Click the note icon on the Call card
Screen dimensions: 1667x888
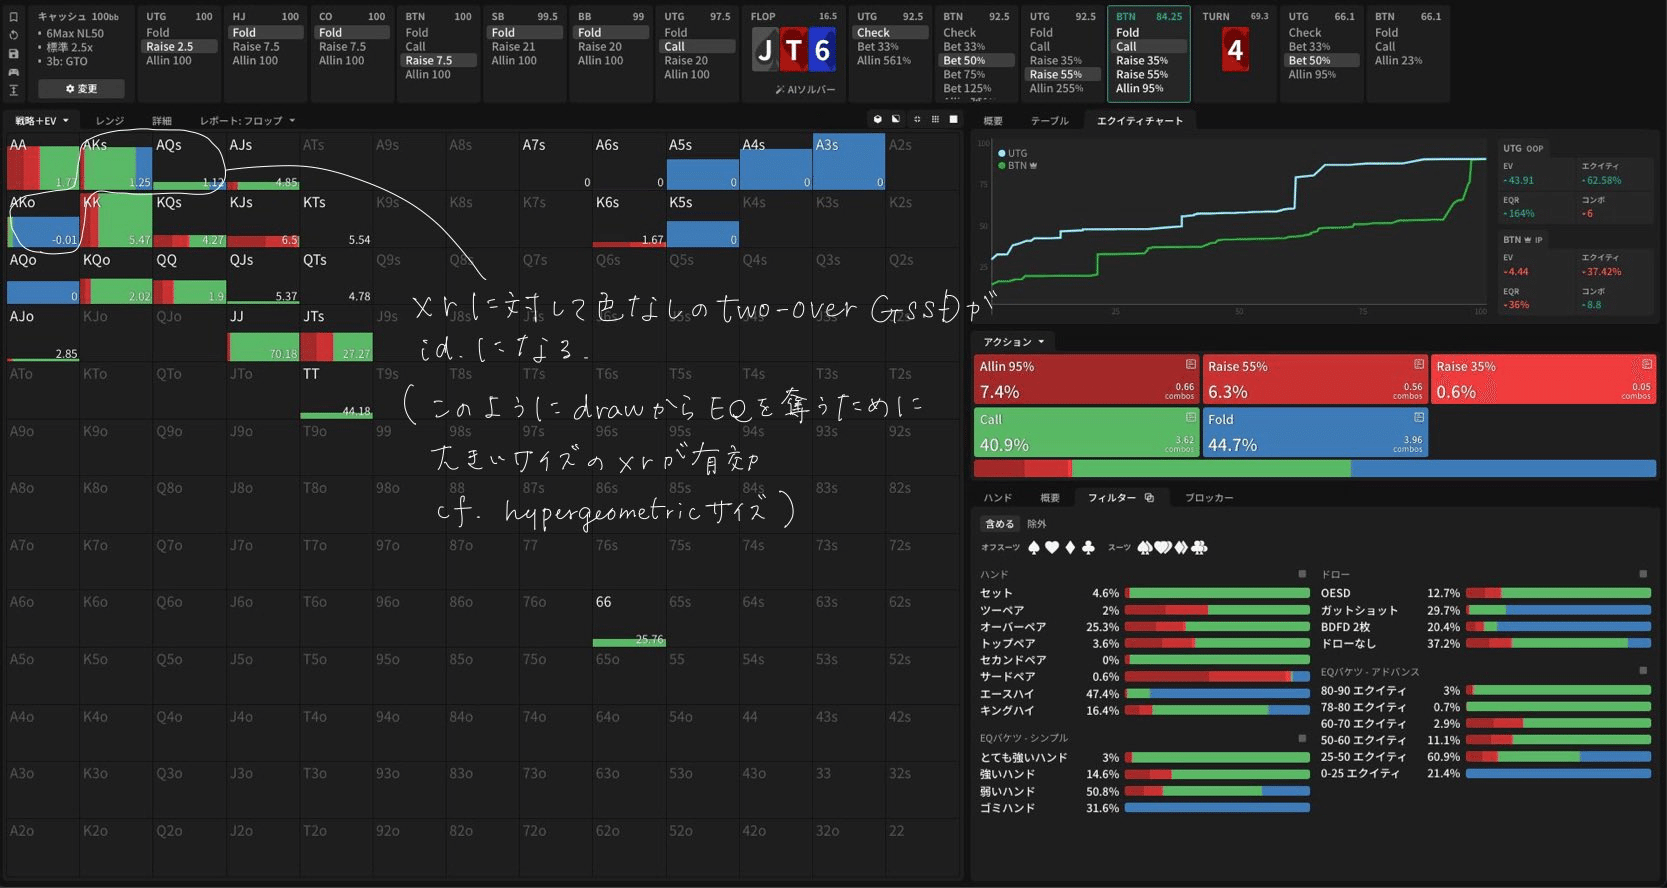(1190, 417)
